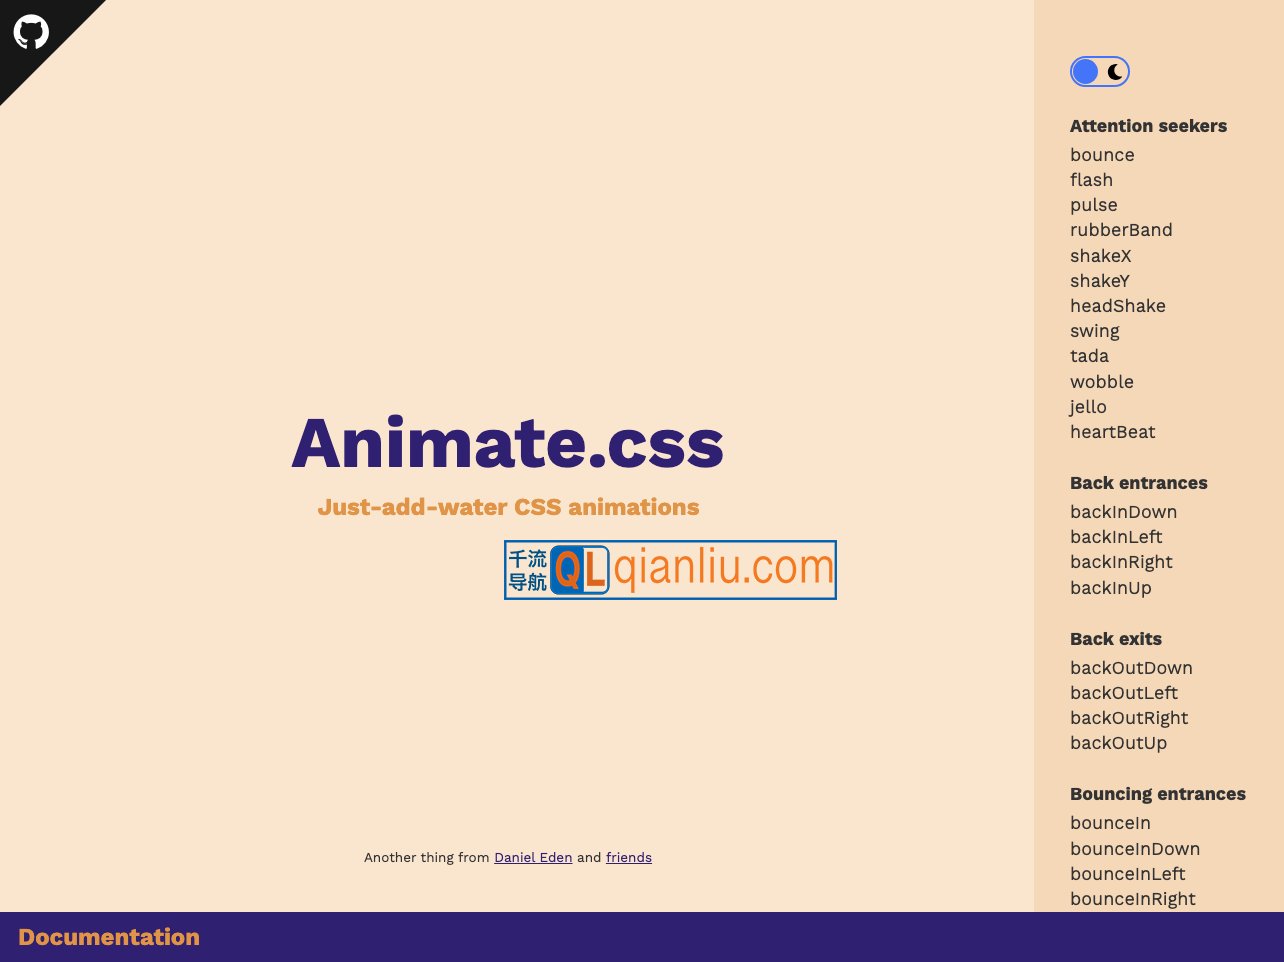Play the backOutLeft animation
Image resolution: width=1284 pixels, height=962 pixels.
point(1125,693)
